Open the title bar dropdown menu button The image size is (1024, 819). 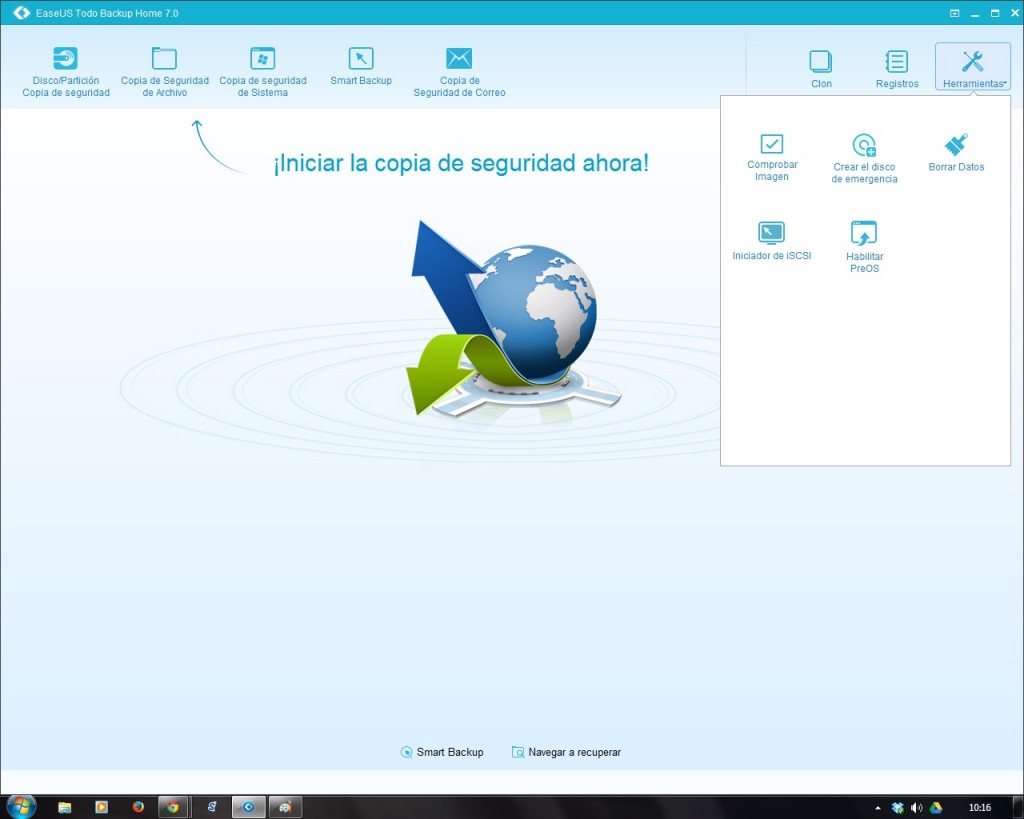coord(954,13)
